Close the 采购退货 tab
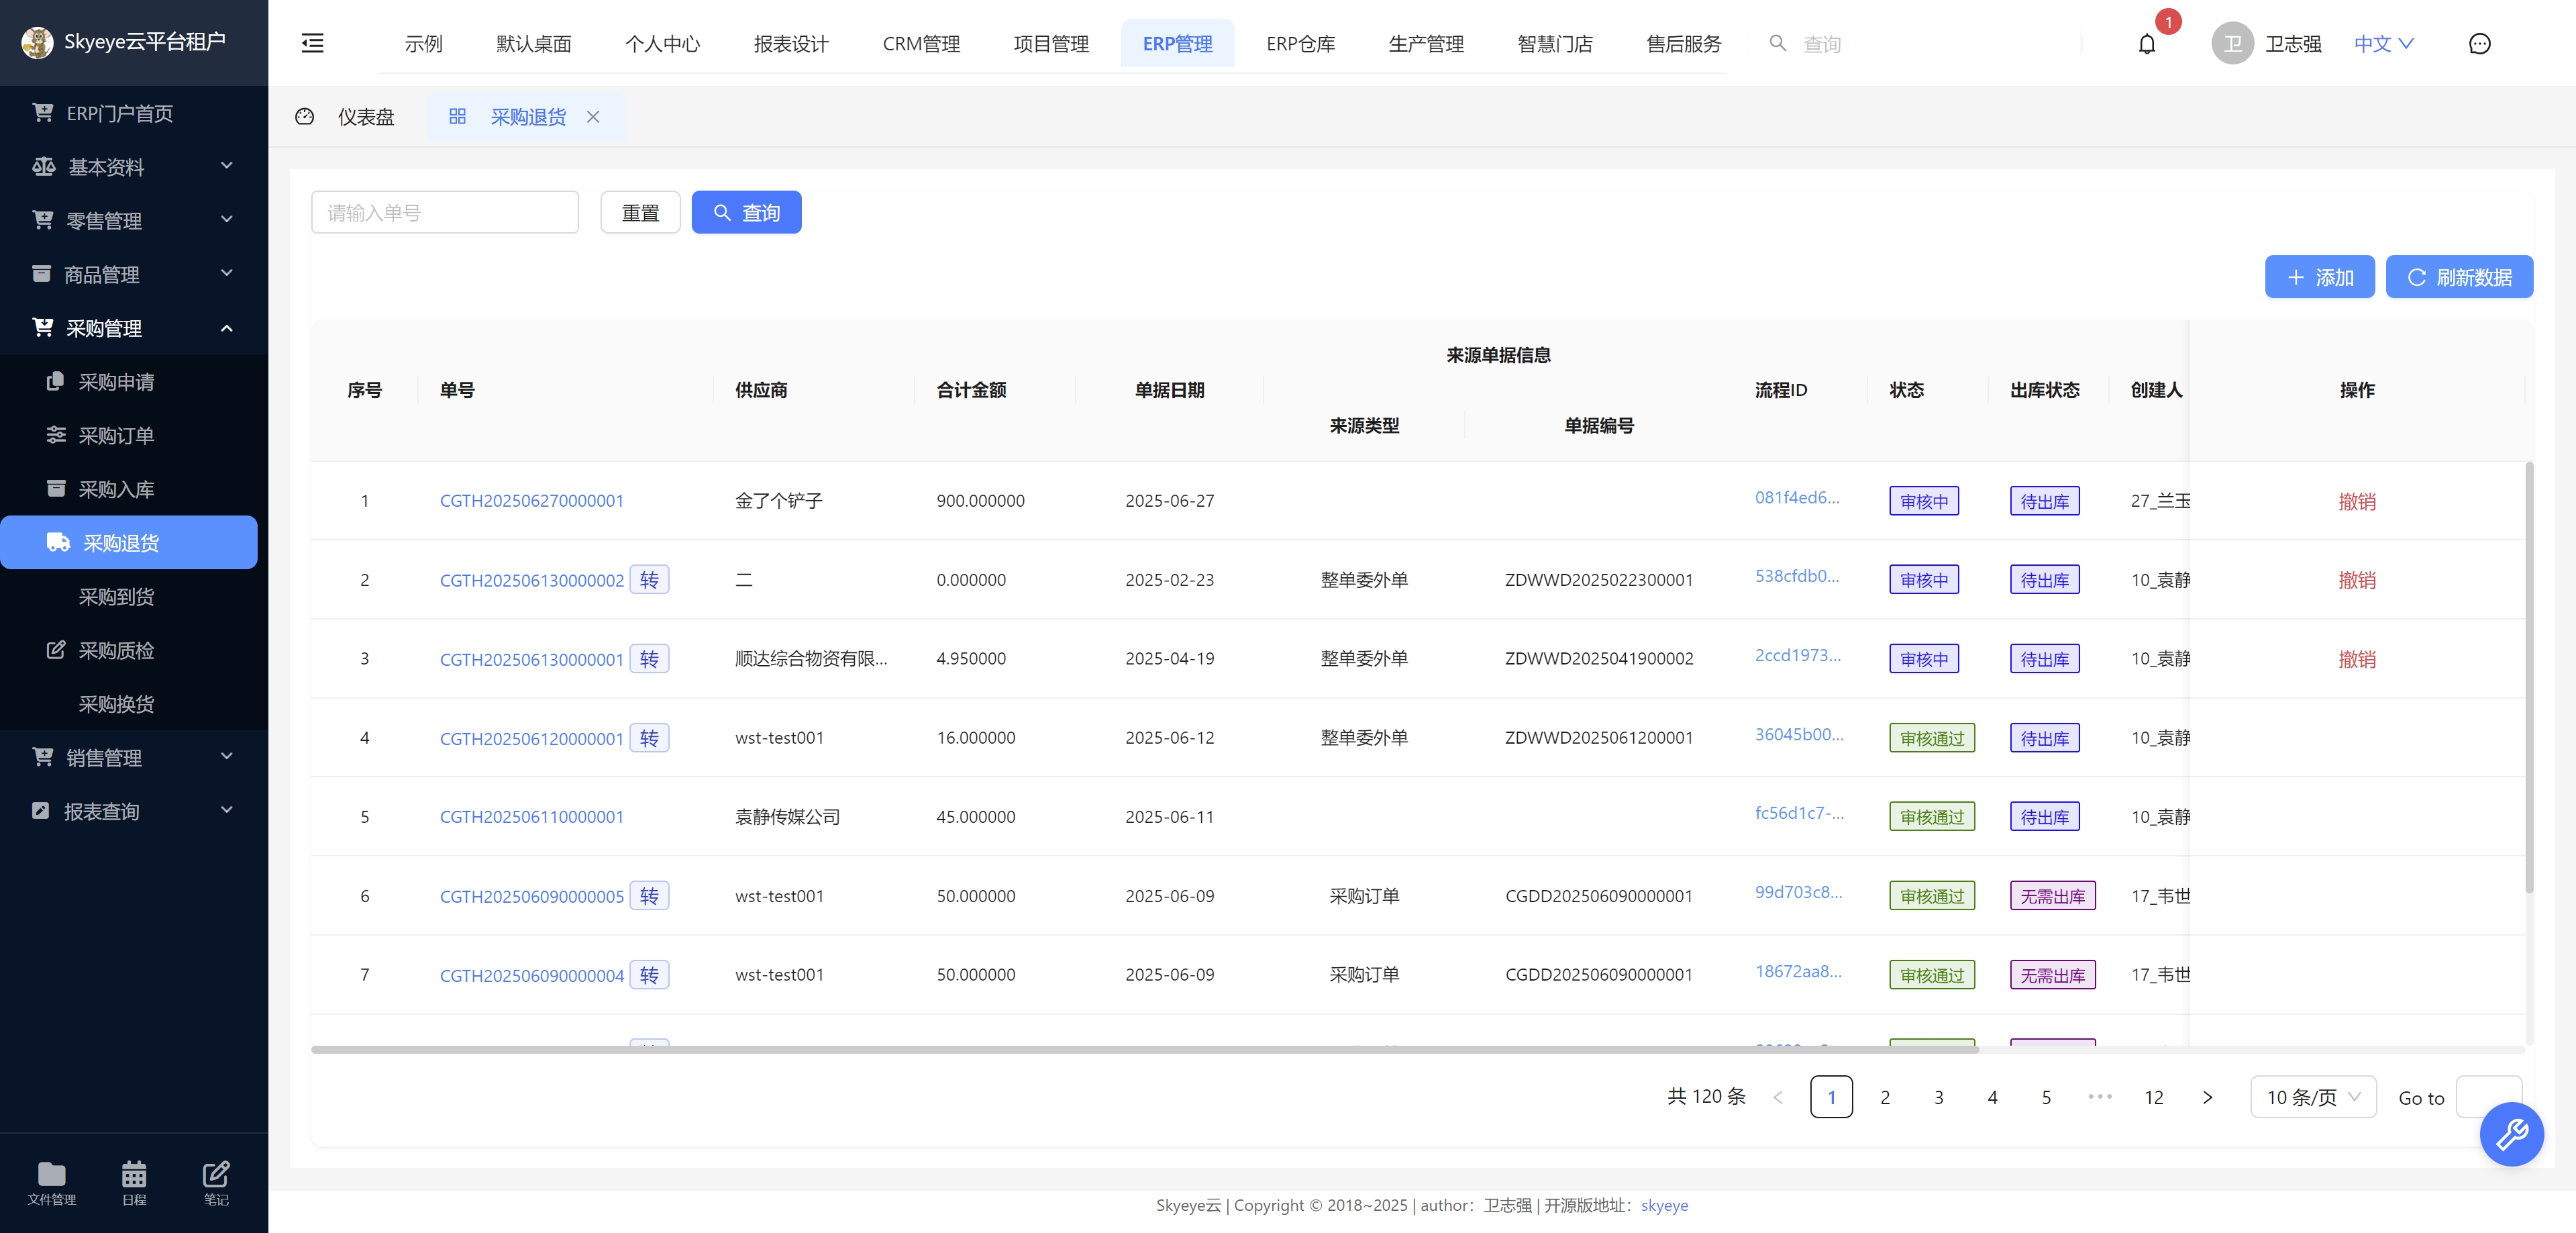 pos(593,117)
